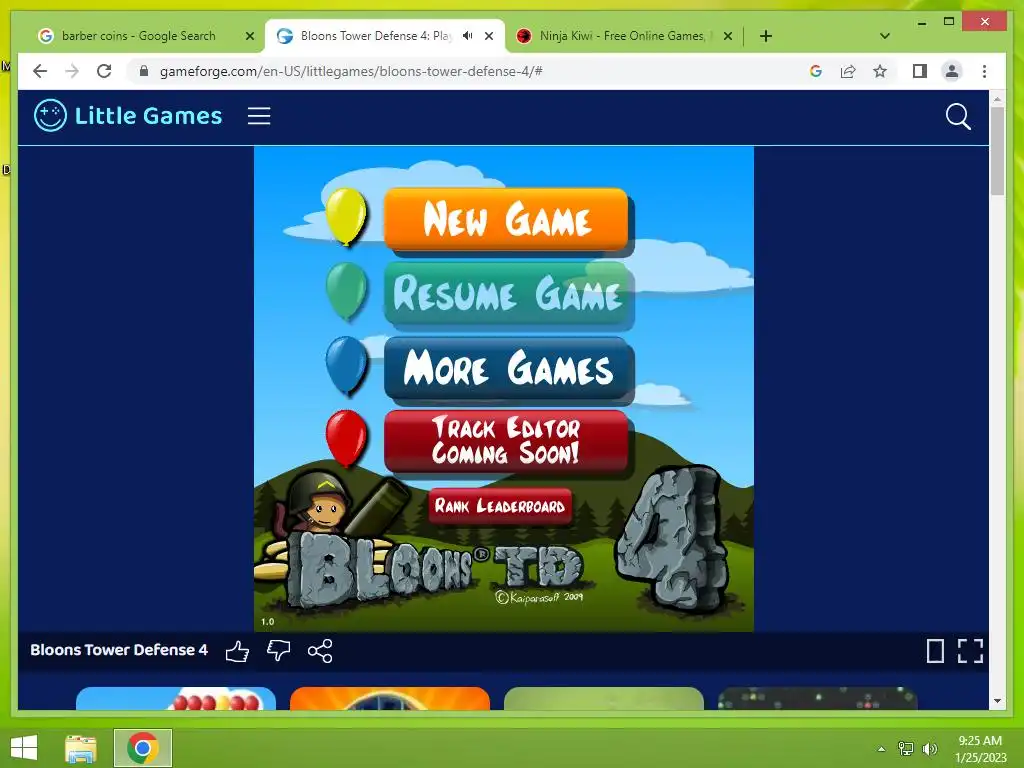Open the taskbar clock showing 9:25 AM

click(x=980, y=749)
